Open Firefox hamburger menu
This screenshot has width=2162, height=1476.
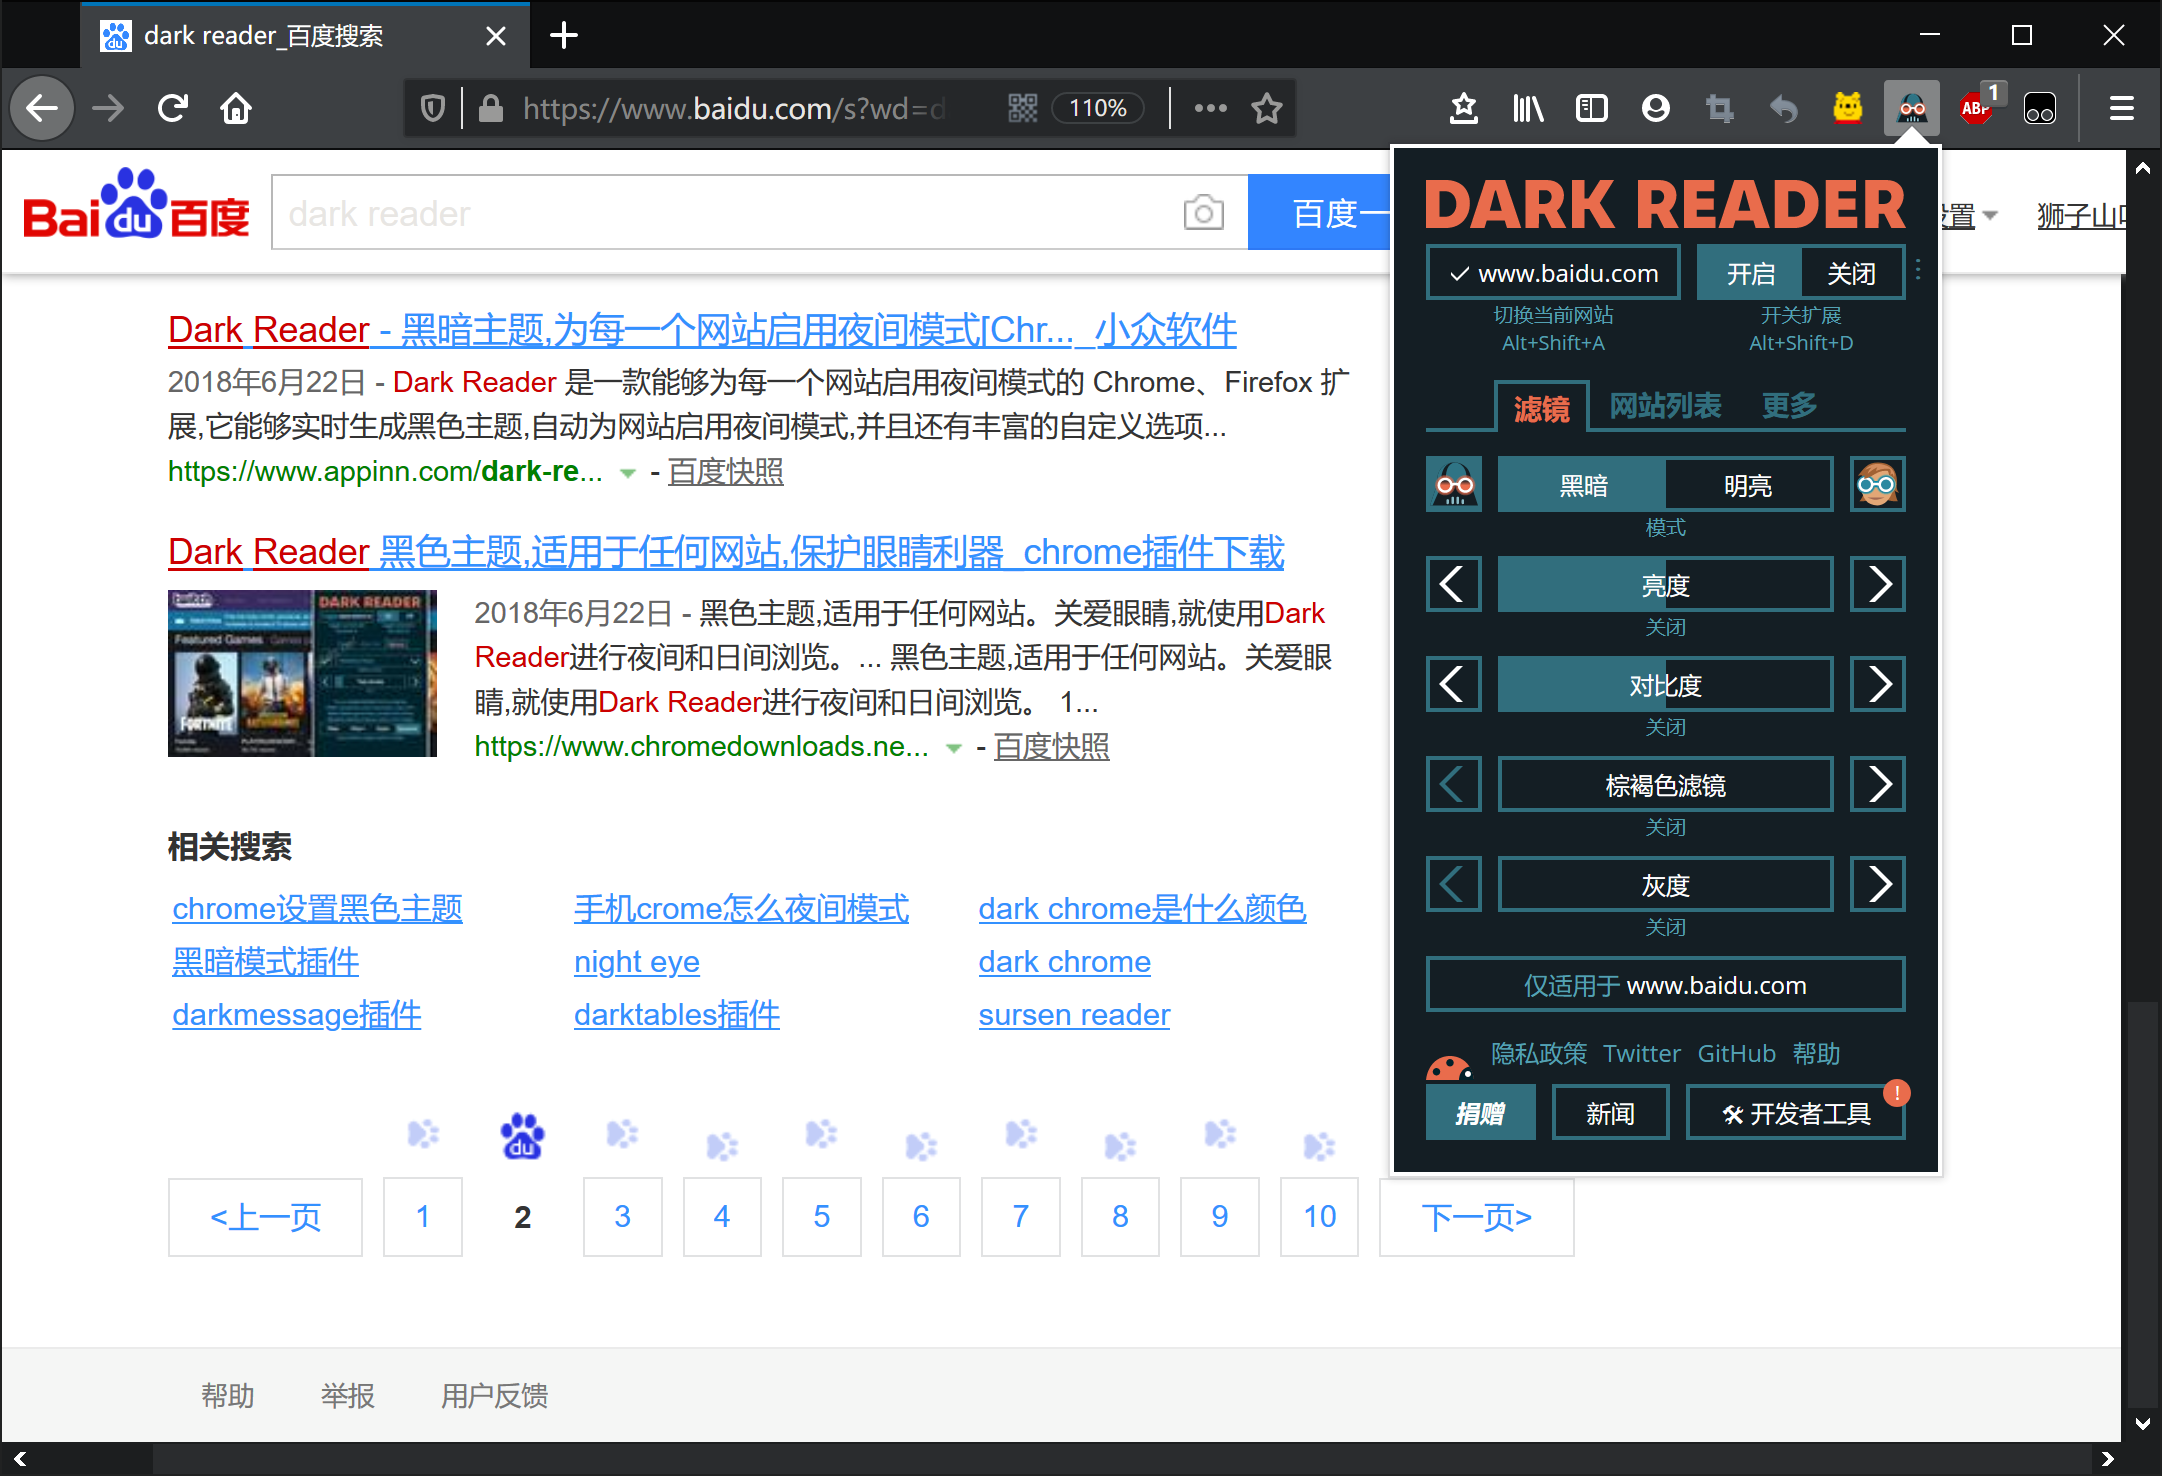pyautogui.click(x=2122, y=108)
